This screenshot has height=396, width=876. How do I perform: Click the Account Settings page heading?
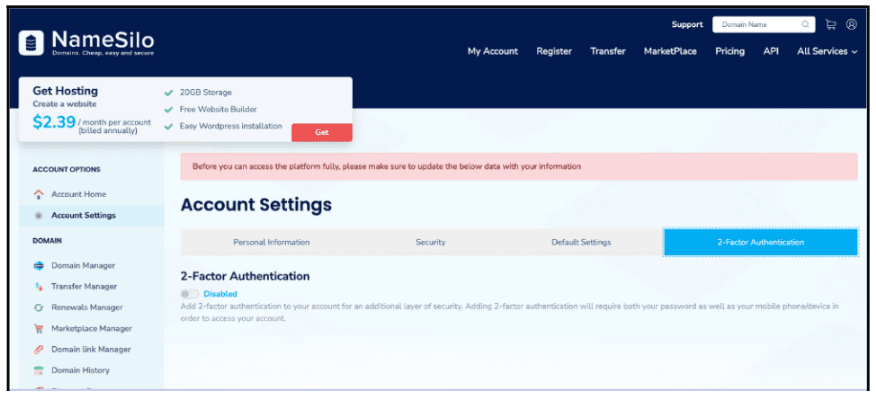coord(256,205)
